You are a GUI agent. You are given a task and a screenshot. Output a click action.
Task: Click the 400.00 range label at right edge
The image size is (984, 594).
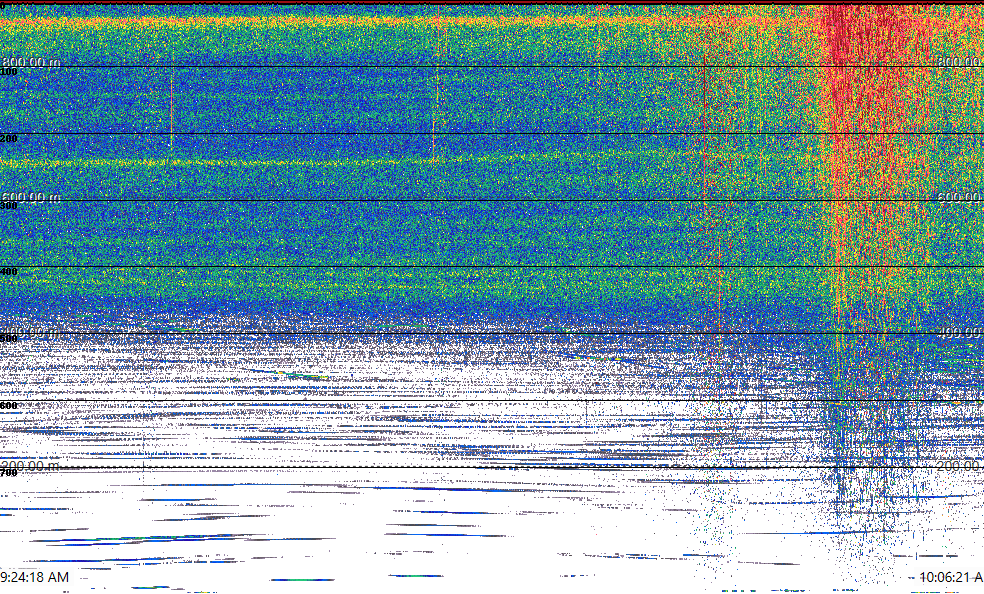pyautogui.click(x=960, y=332)
